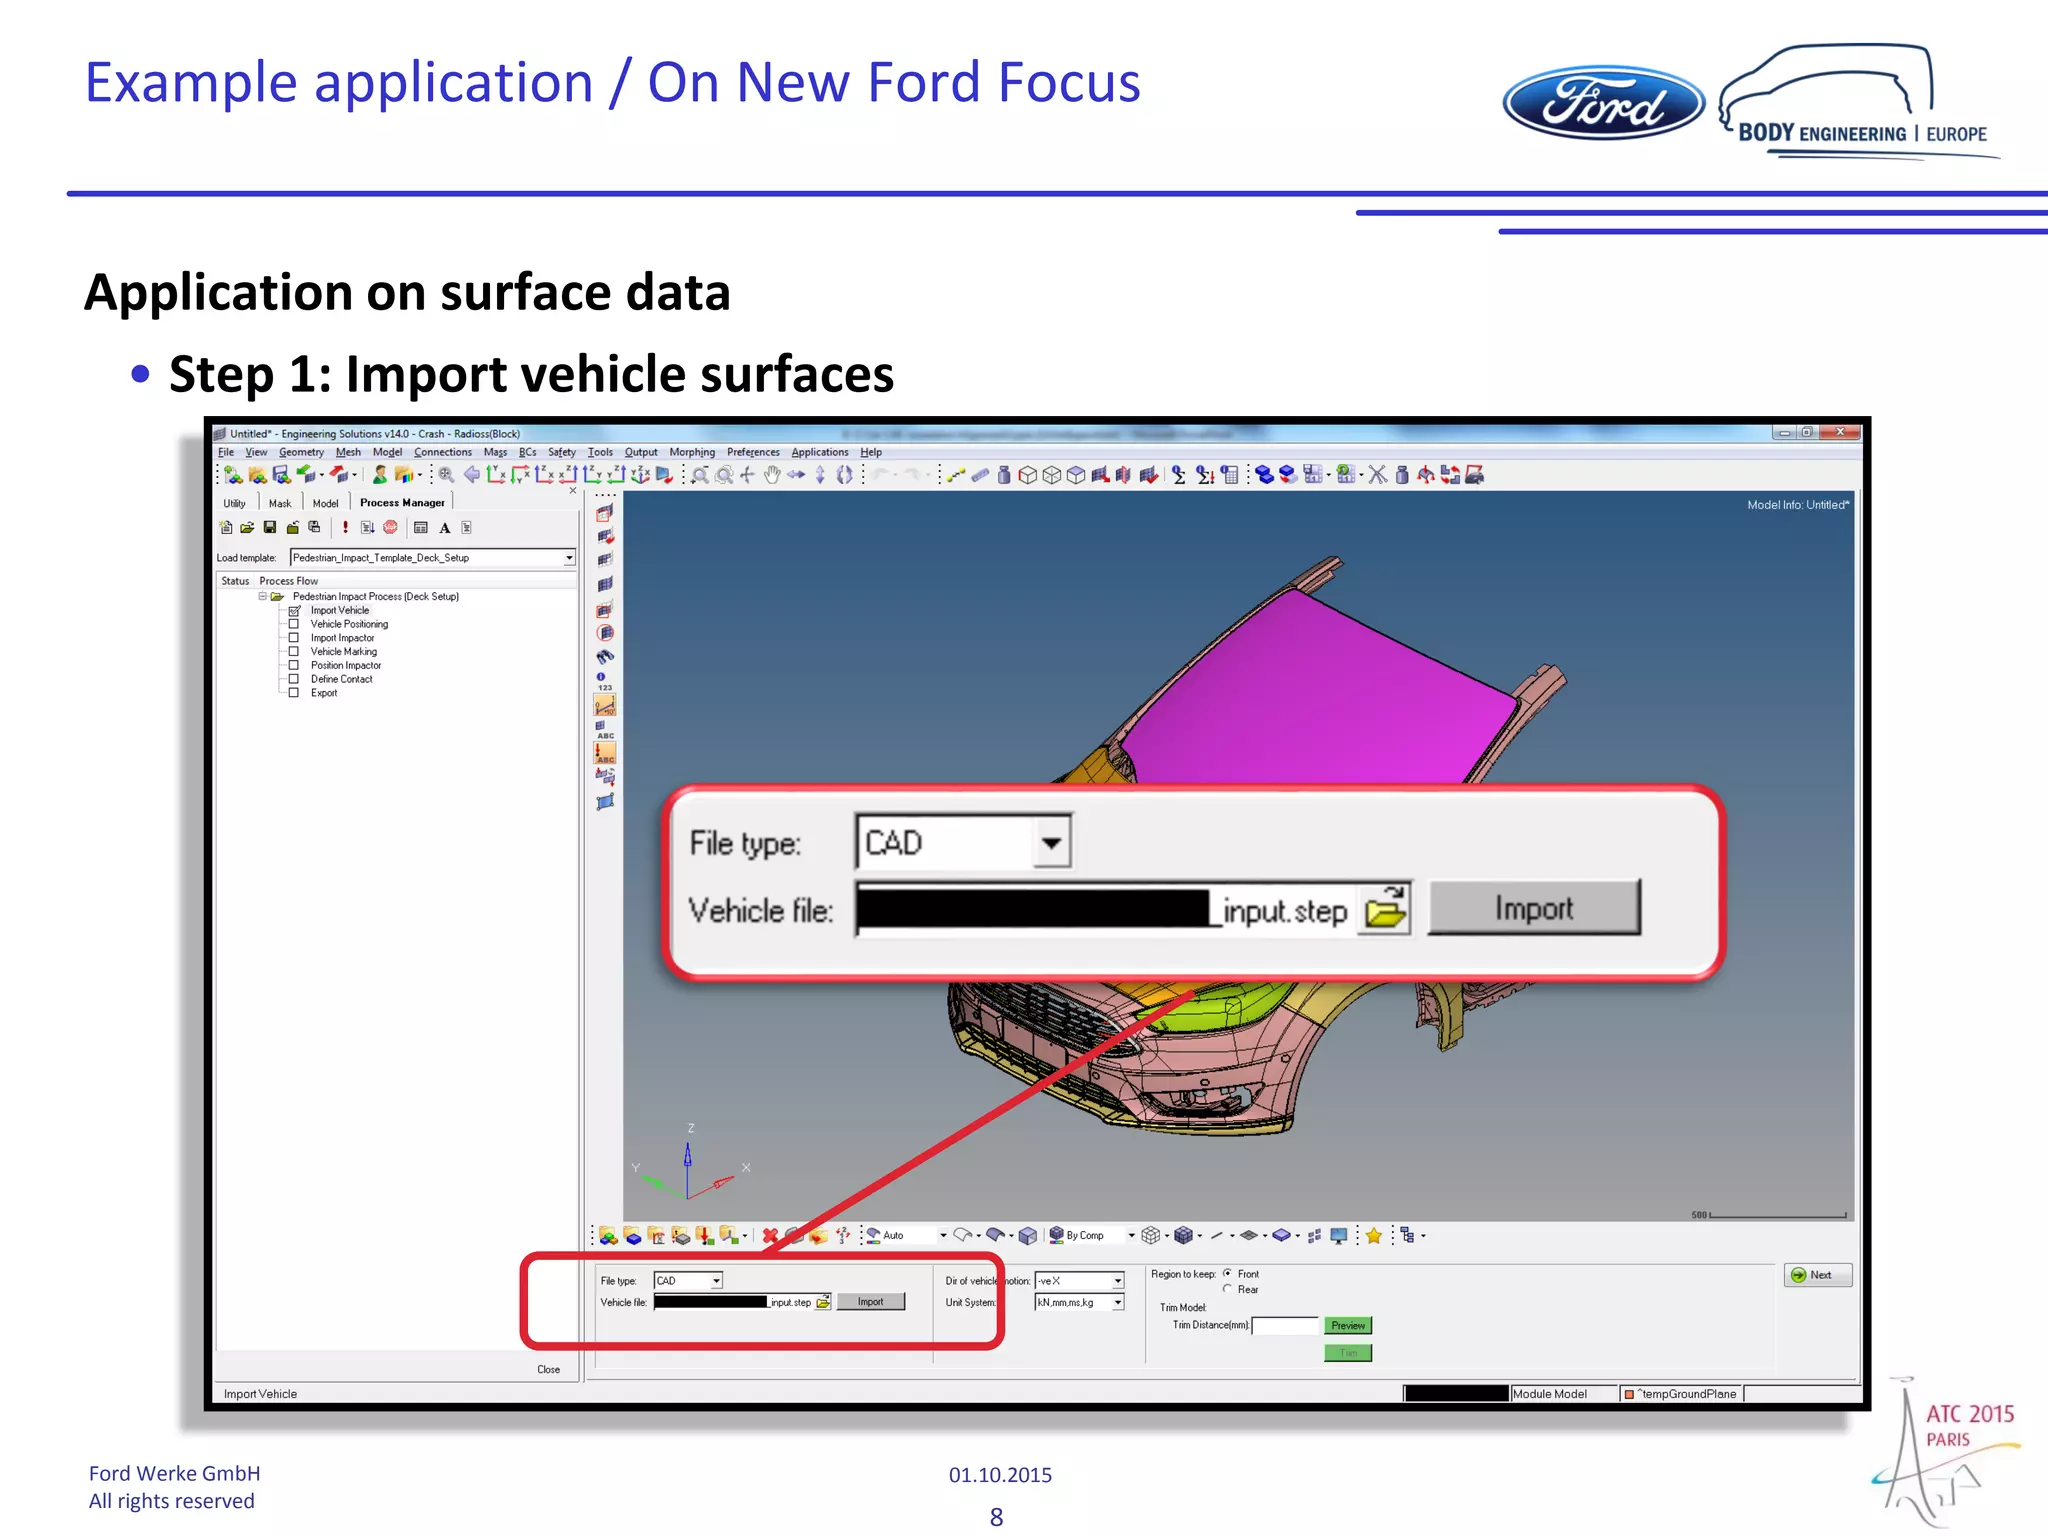Click the calculator icon in top toolbar
Image resolution: width=2048 pixels, height=1536 pixels.
coord(1230,475)
